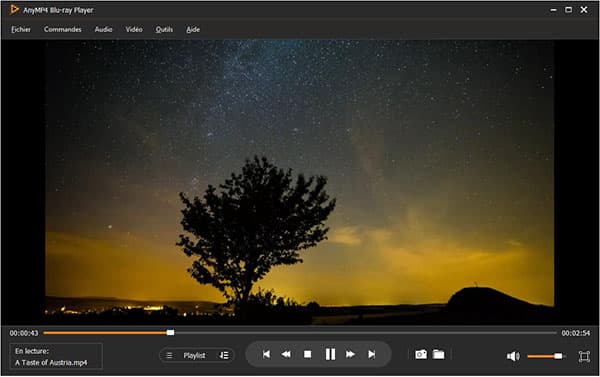Image resolution: width=600 pixels, height=377 pixels.
Task: Toggle fullscreen mode icon
Action: (584, 356)
